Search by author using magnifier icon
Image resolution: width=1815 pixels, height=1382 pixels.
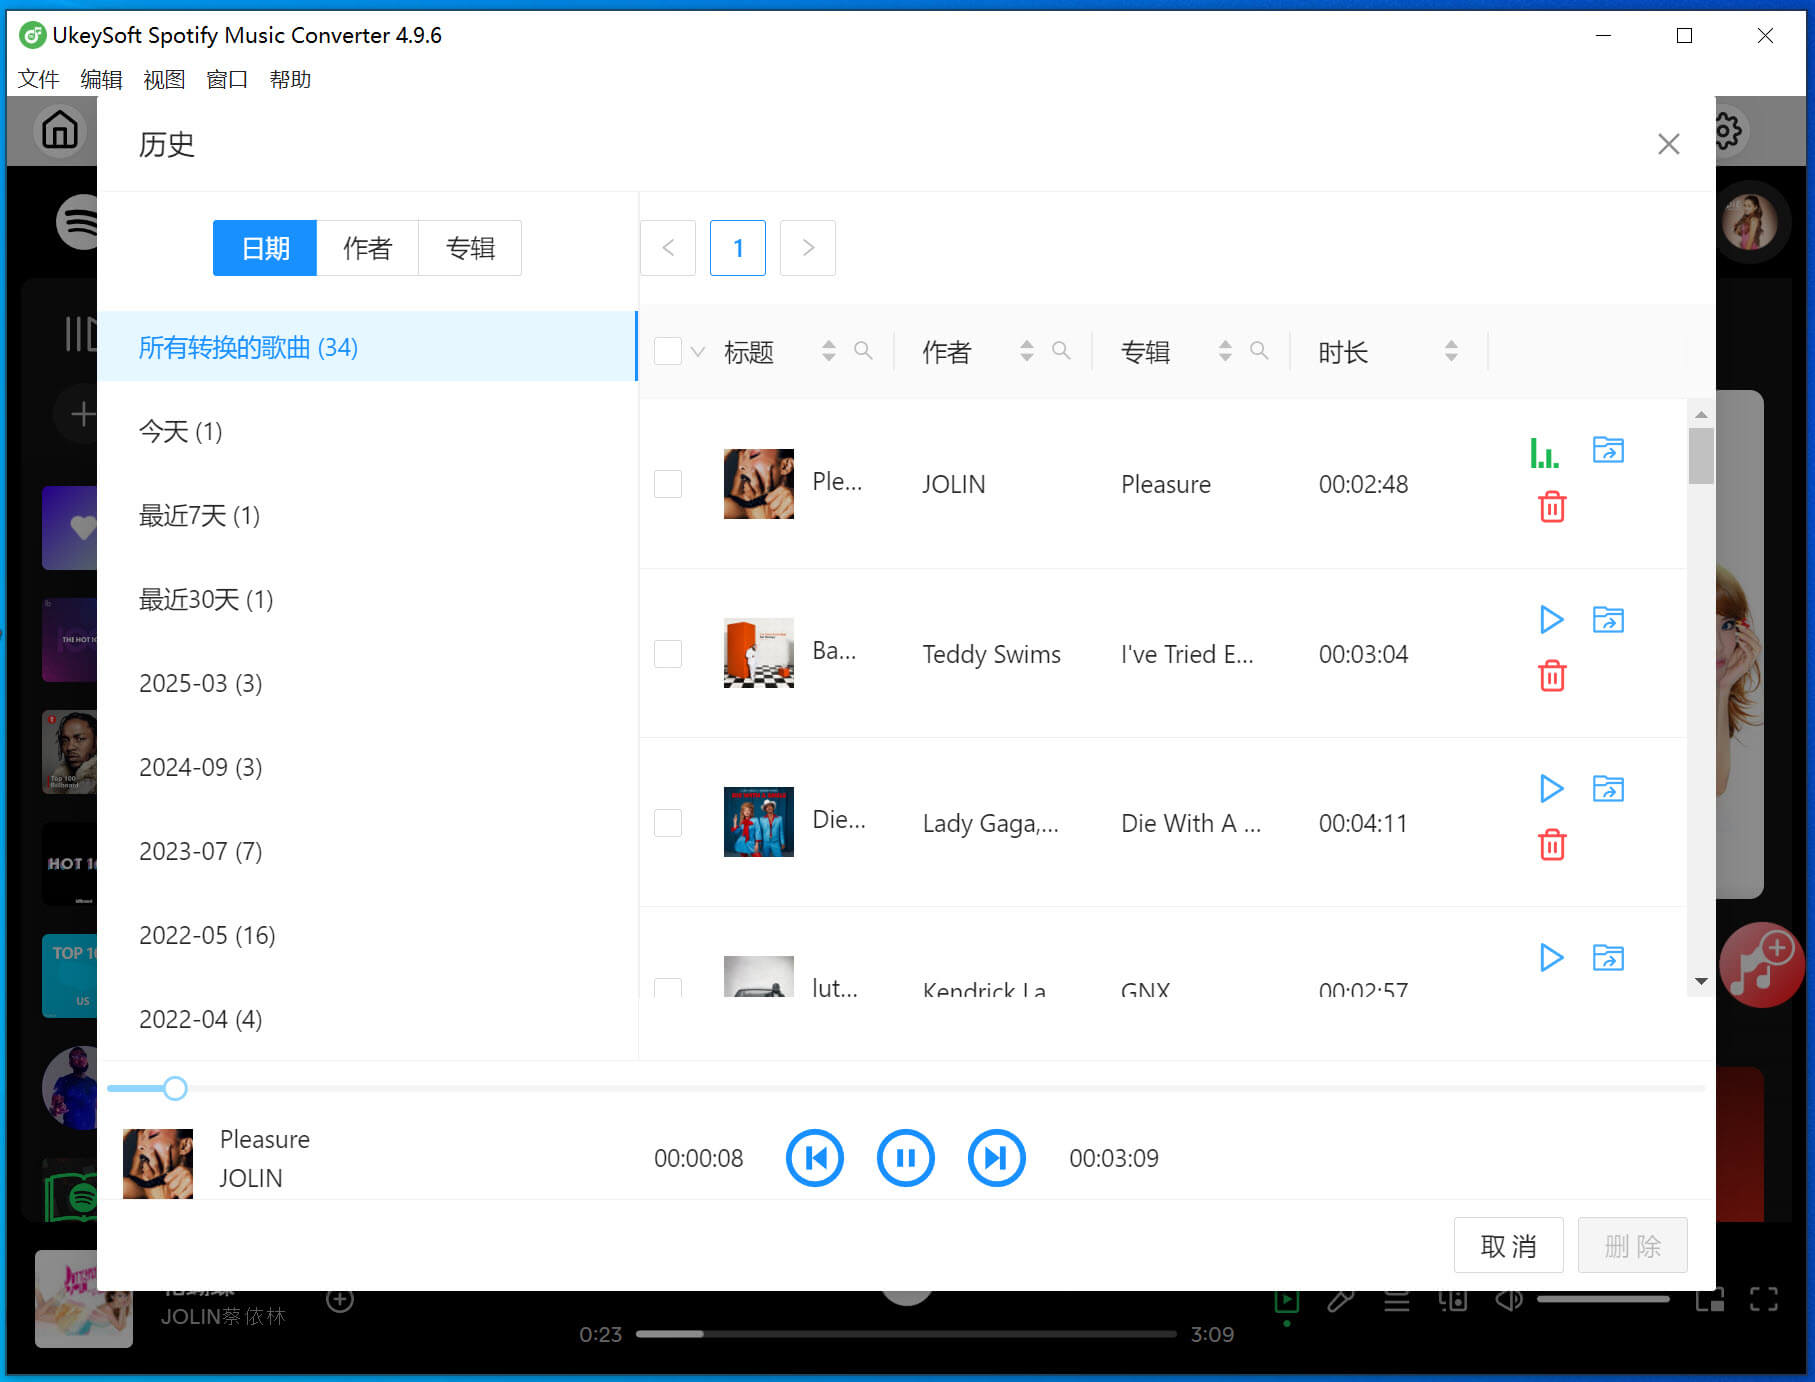click(1061, 351)
